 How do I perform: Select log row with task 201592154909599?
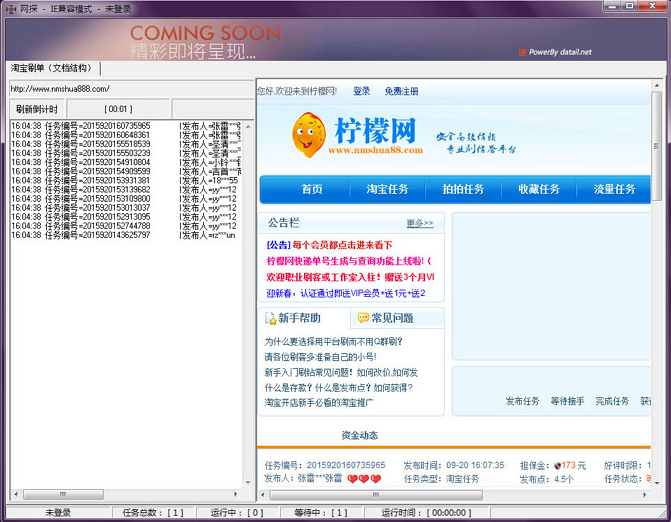coord(126,171)
